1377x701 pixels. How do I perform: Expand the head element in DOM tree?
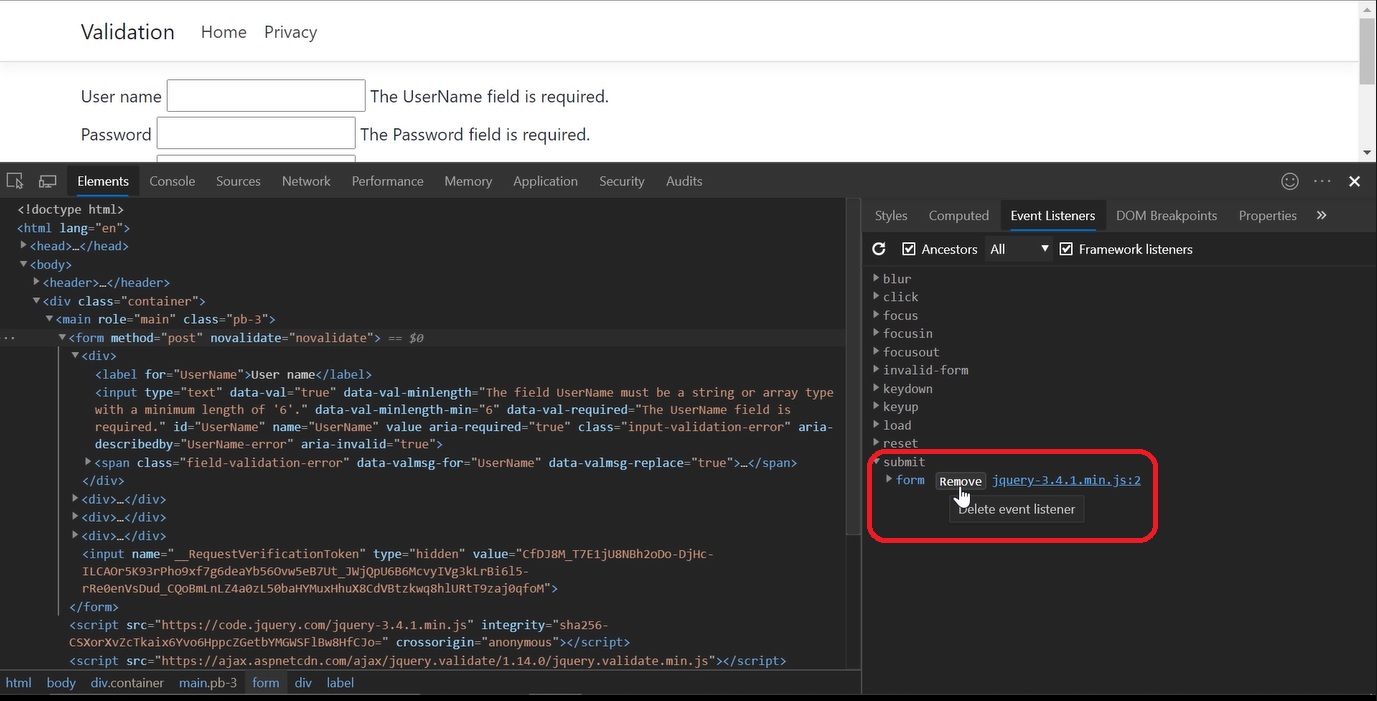tap(24, 245)
